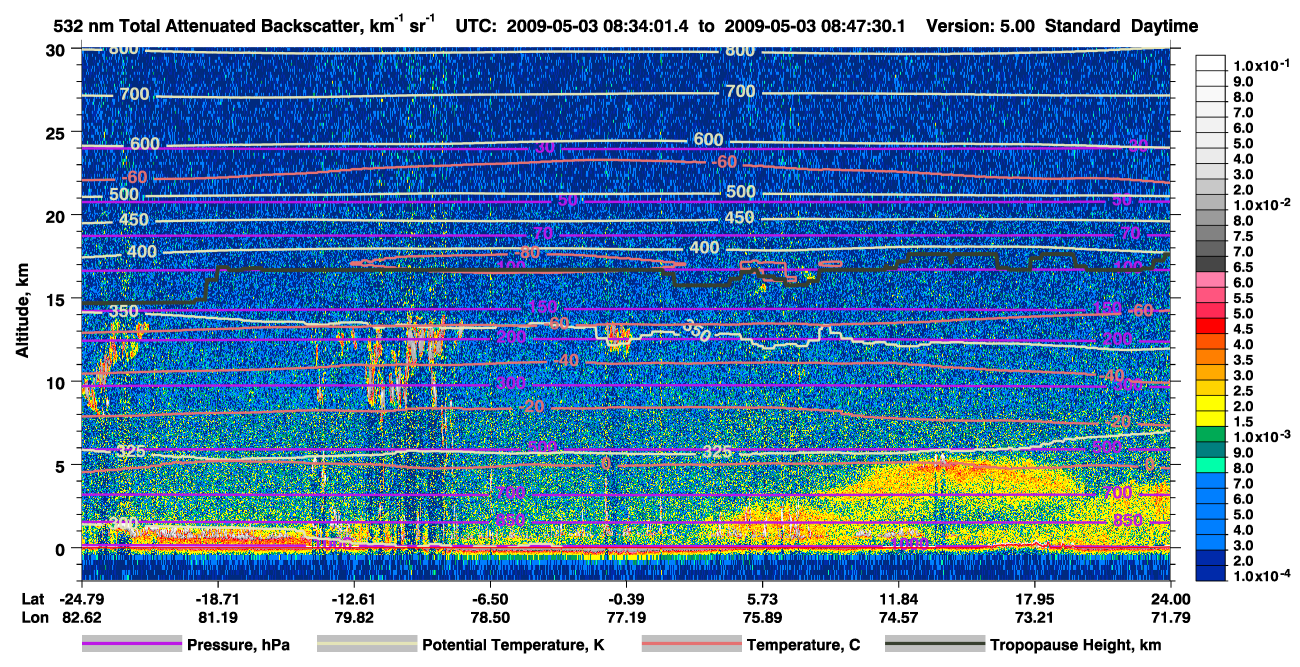Click the 'Potential Temperature, K' legend label
Image resolution: width=1300 pixels, height=667 pixels.
click(x=513, y=645)
